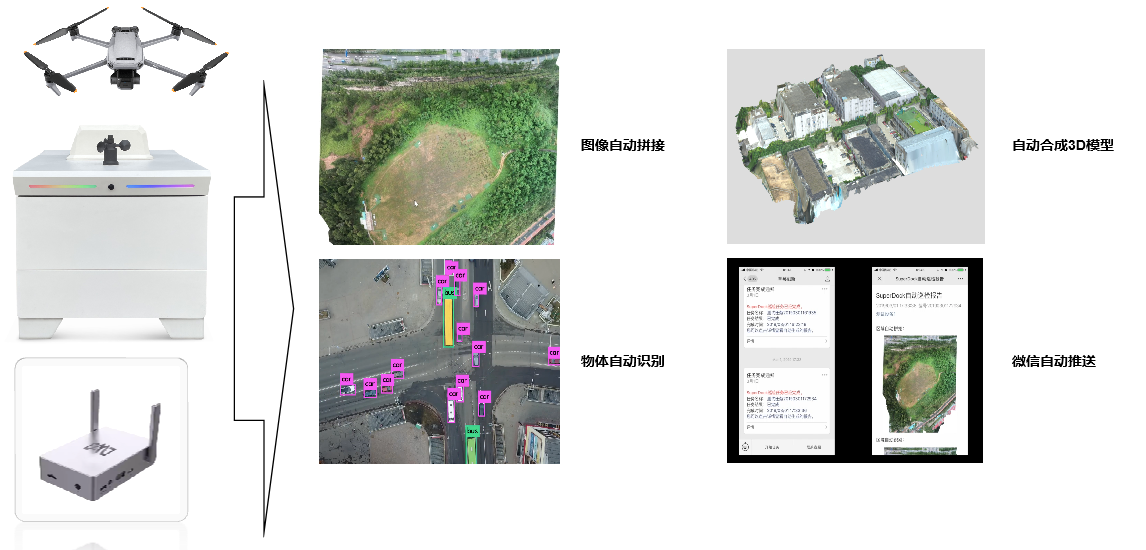This screenshot has width=1146, height=550.
Task: Expand the details chevron on second message card
Action: pos(826,426)
